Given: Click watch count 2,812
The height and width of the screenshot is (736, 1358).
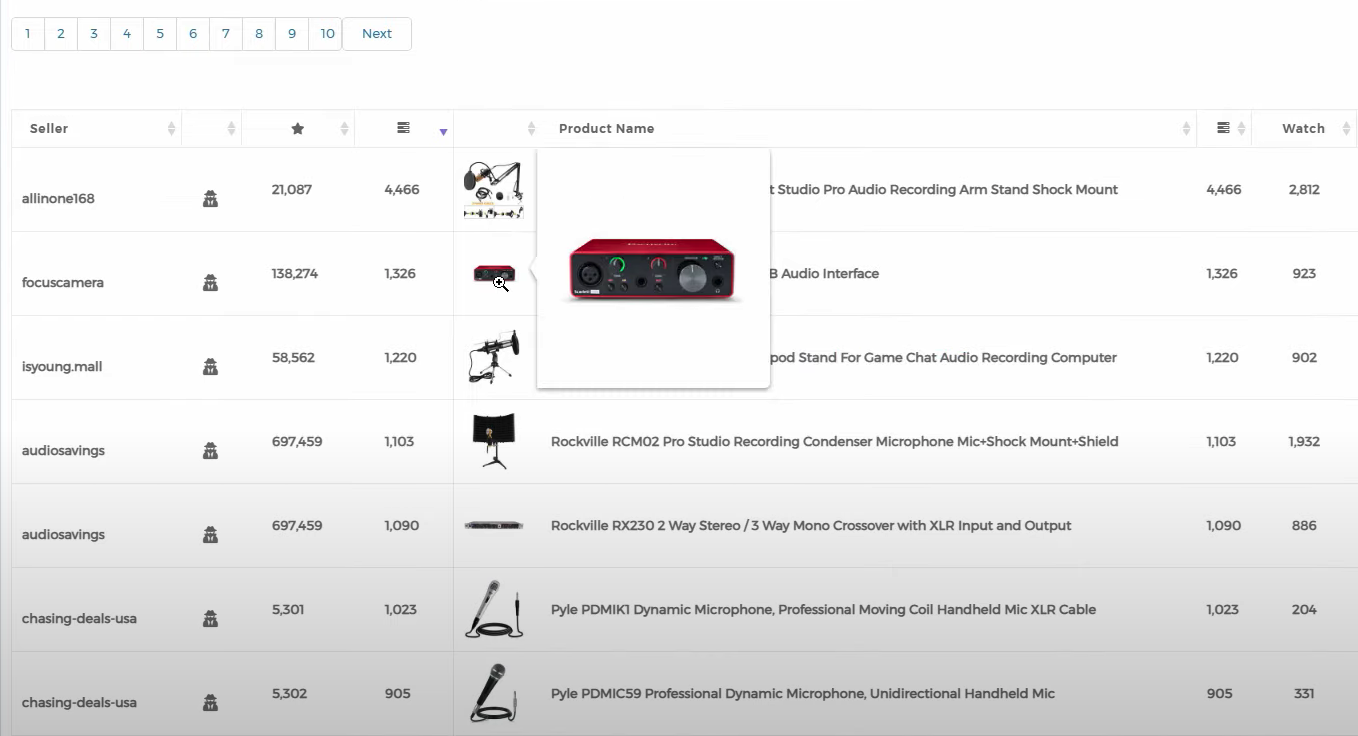Looking at the screenshot, I should pyautogui.click(x=1304, y=190).
